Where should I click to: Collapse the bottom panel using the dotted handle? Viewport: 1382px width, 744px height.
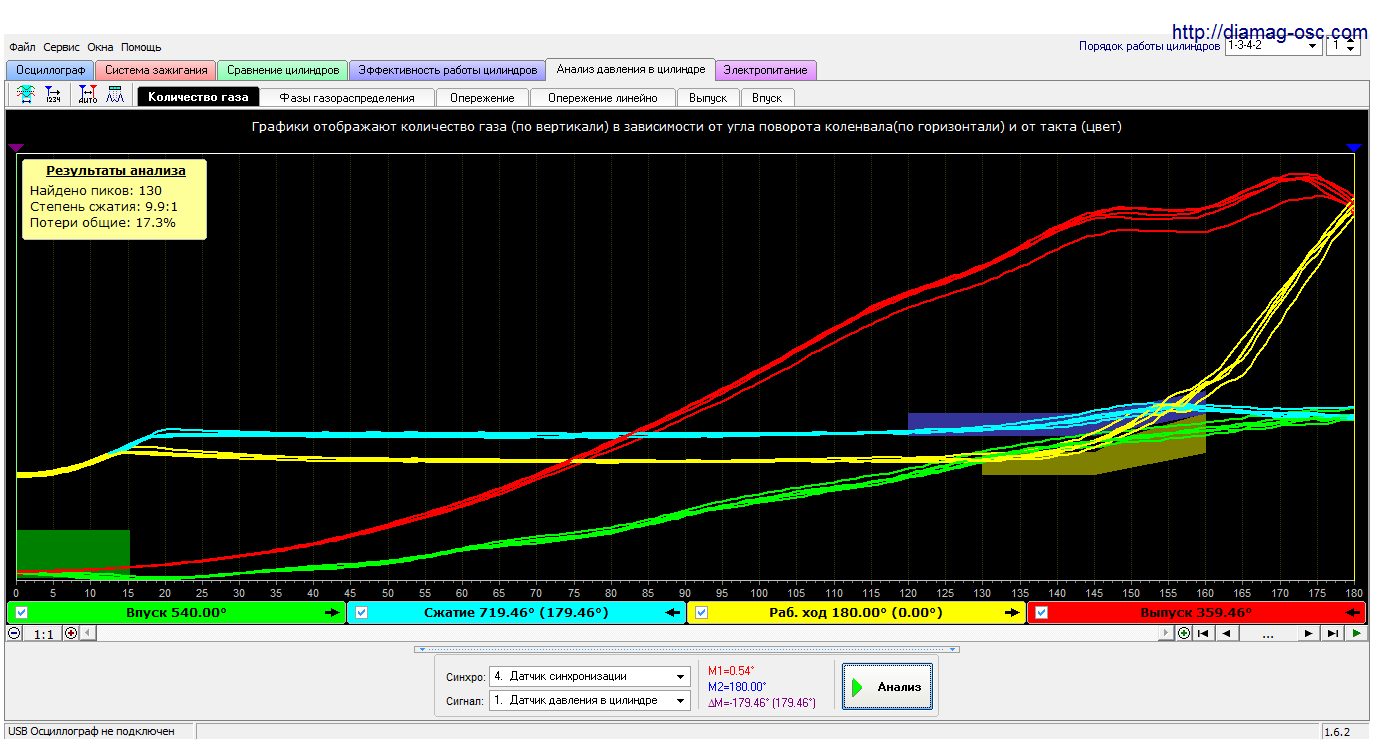[x=686, y=649]
